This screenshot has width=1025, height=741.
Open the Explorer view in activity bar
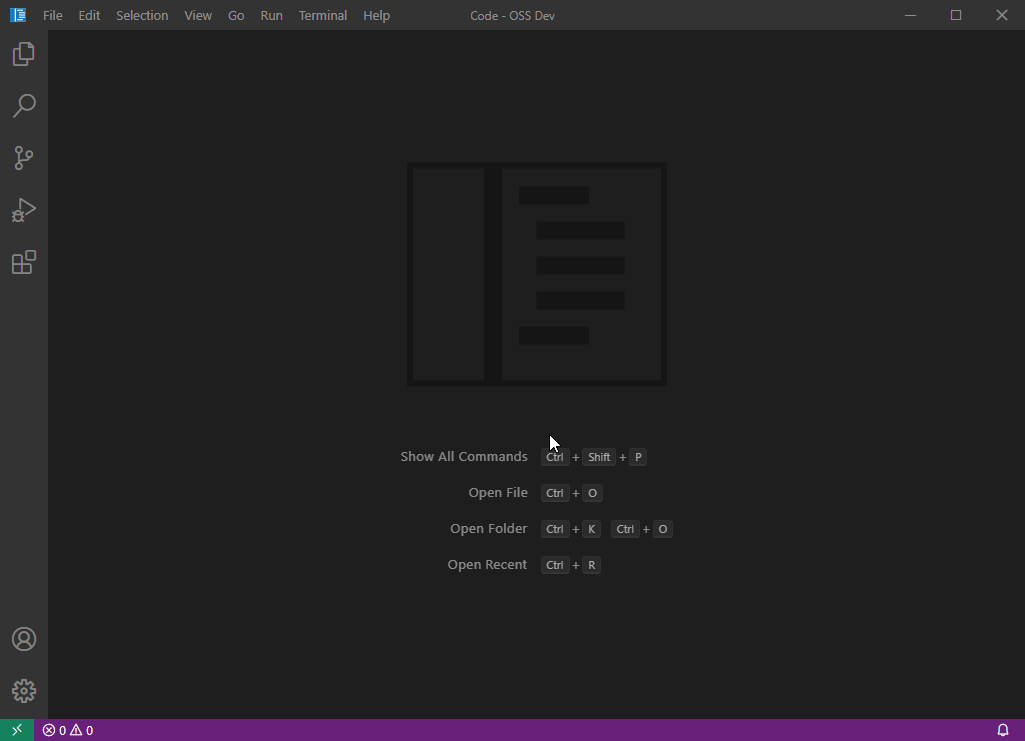click(x=24, y=54)
